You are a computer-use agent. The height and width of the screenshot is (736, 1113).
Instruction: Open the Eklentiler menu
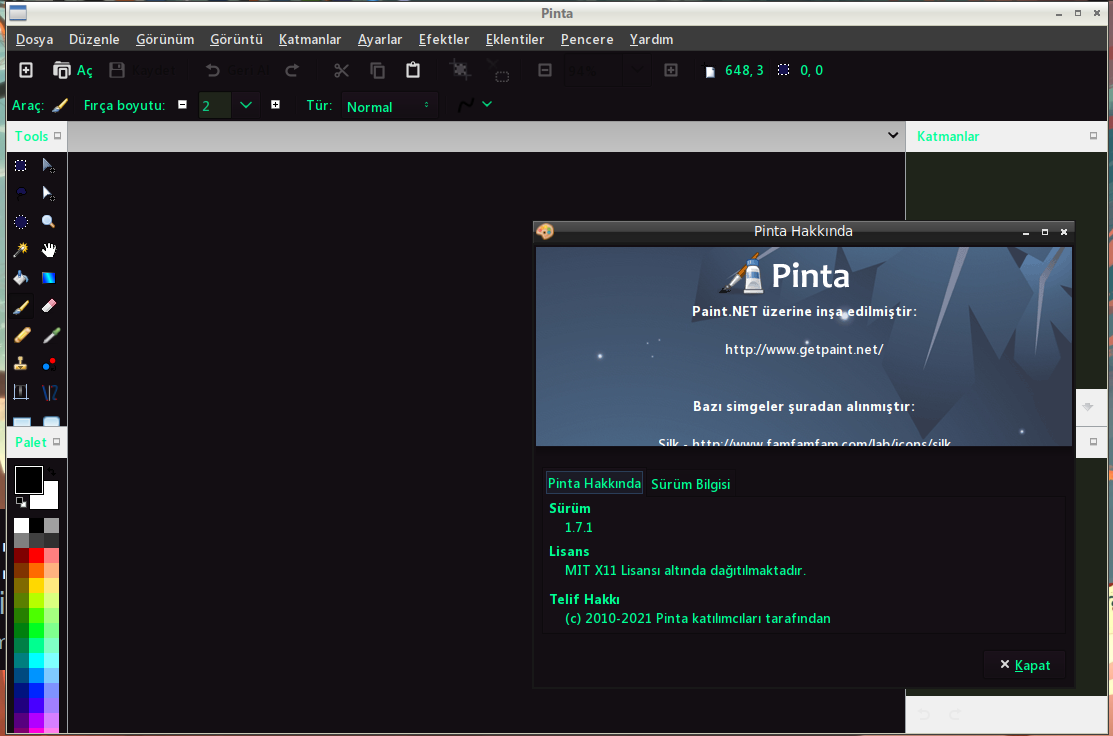click(x=515, y=40)
